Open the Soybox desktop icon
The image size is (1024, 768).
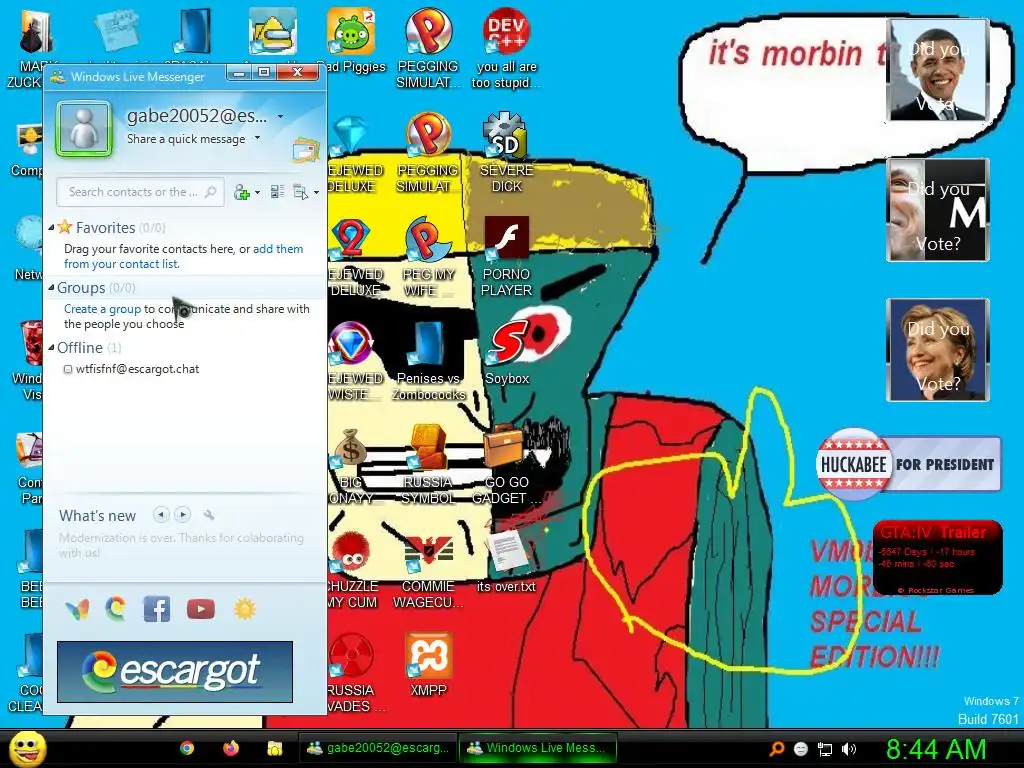(x=507, y=353)
